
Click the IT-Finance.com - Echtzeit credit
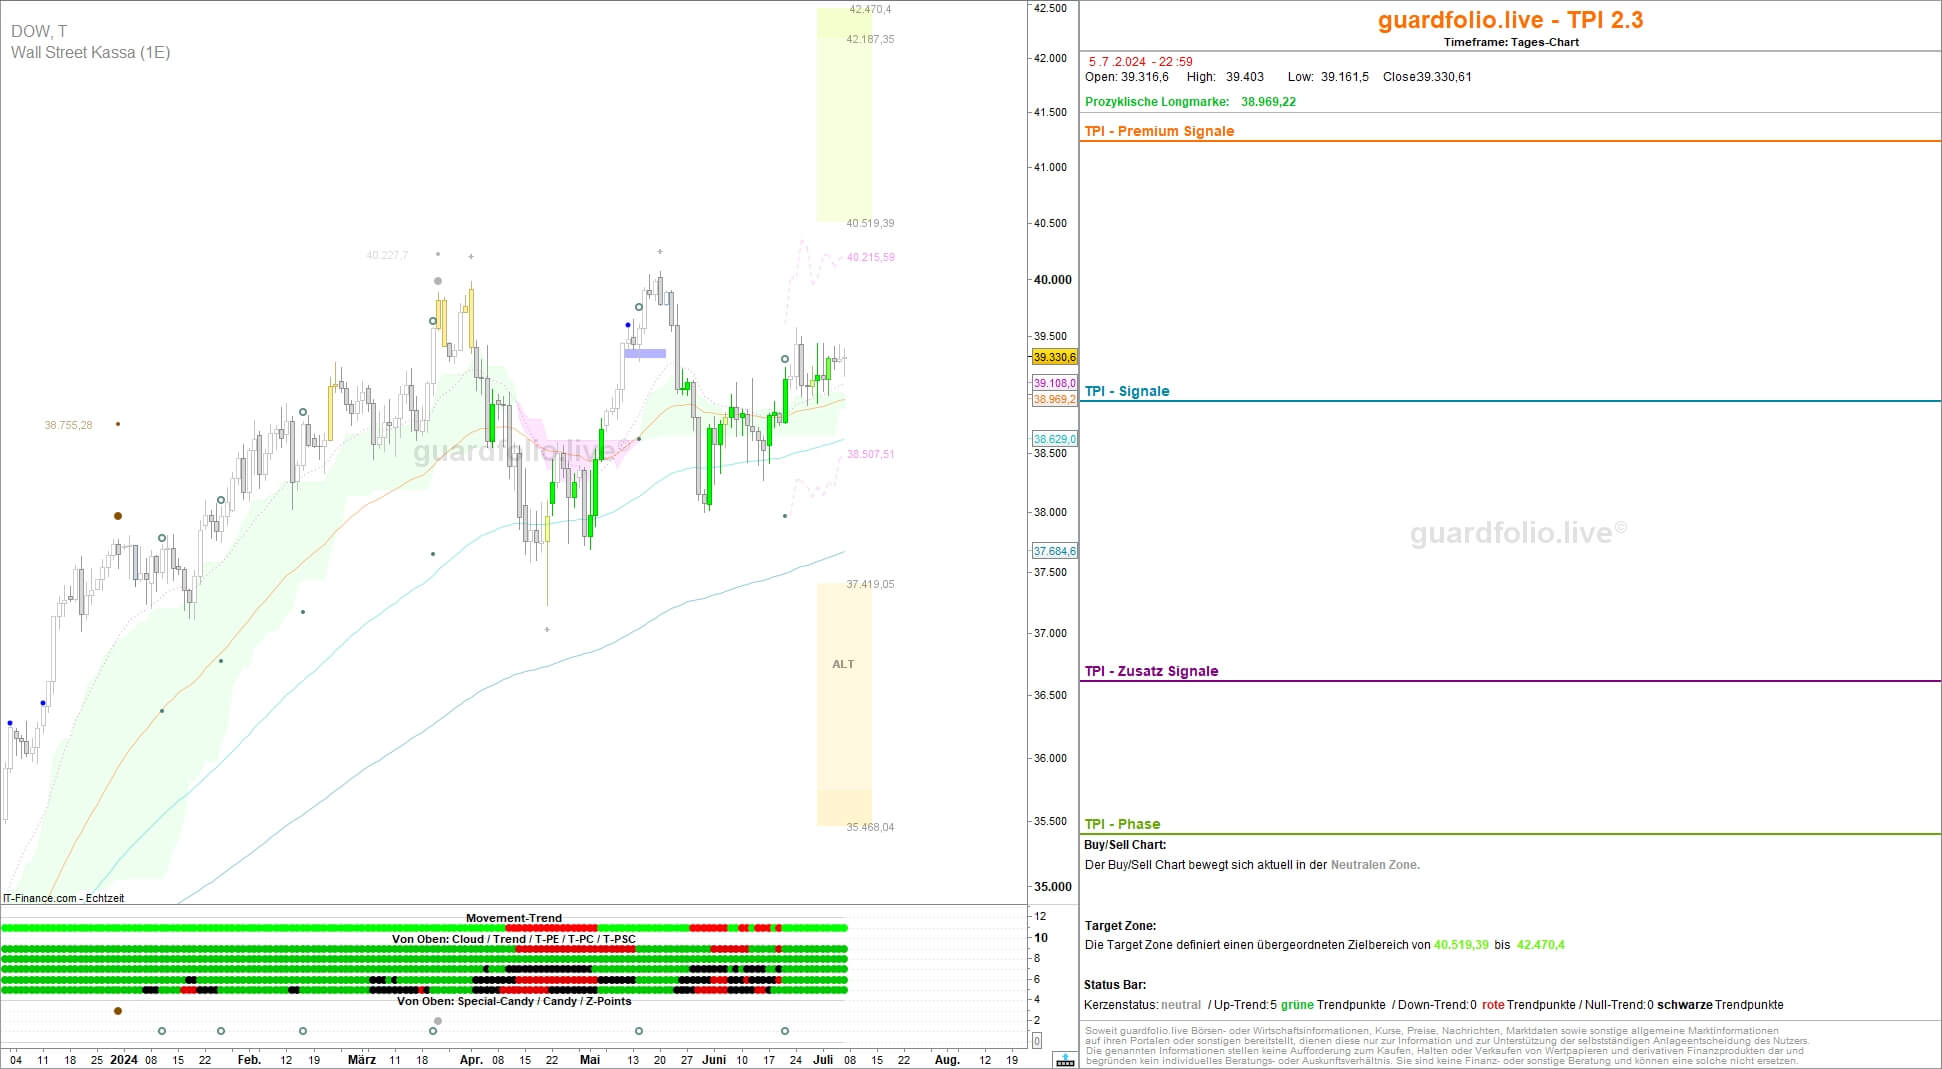tap(64, 898)
